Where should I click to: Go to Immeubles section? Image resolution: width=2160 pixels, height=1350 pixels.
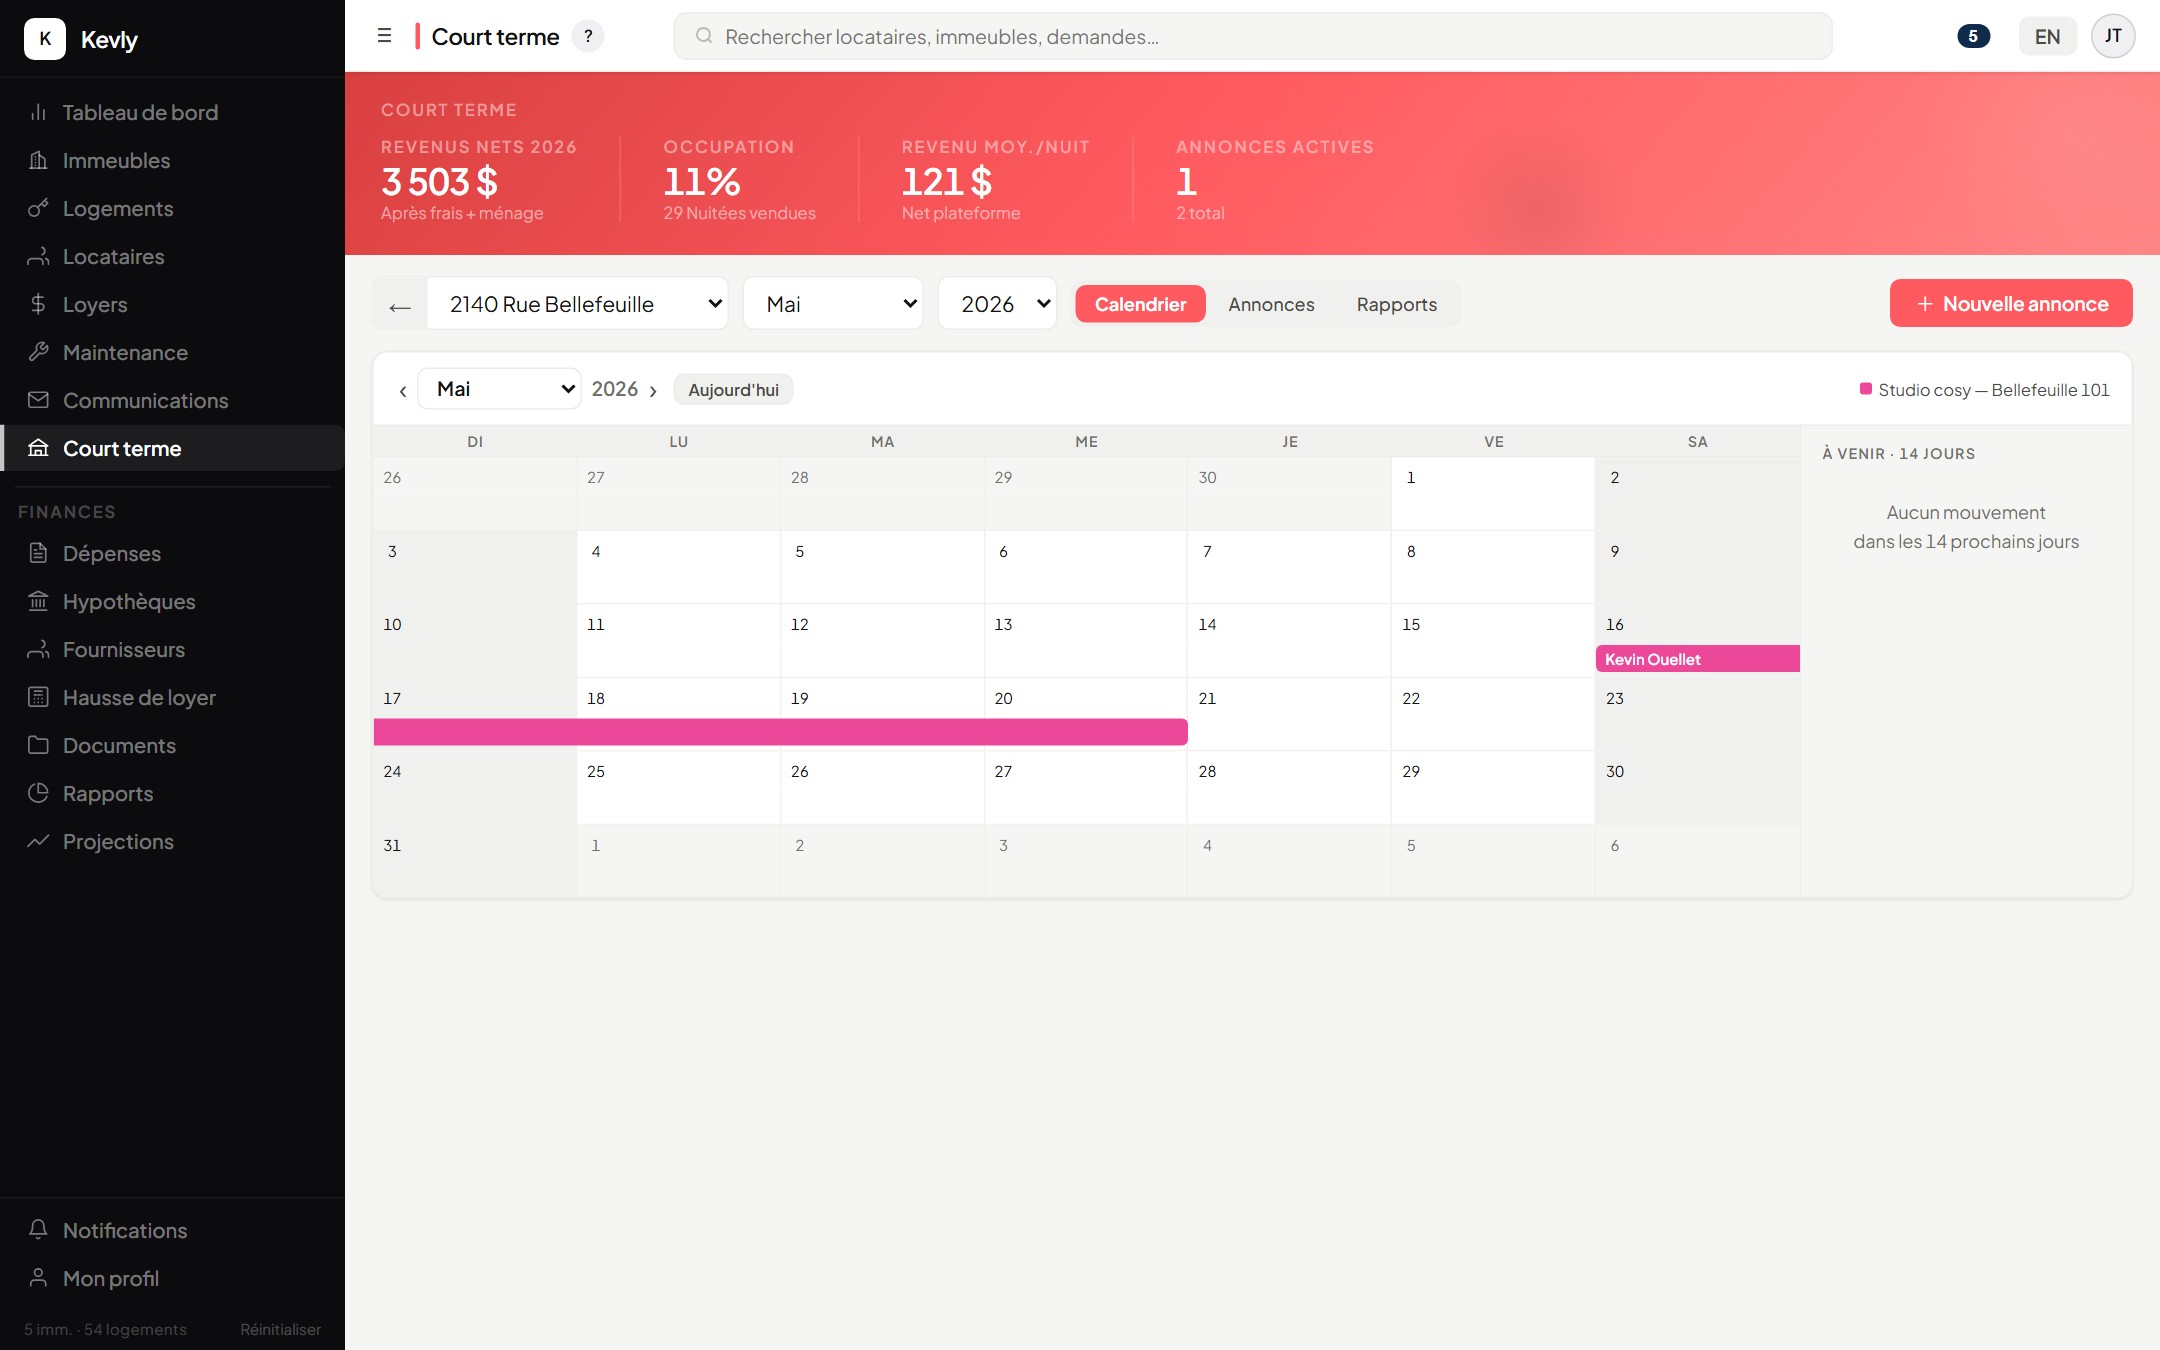pyautogui.click(x=172, y=160)
